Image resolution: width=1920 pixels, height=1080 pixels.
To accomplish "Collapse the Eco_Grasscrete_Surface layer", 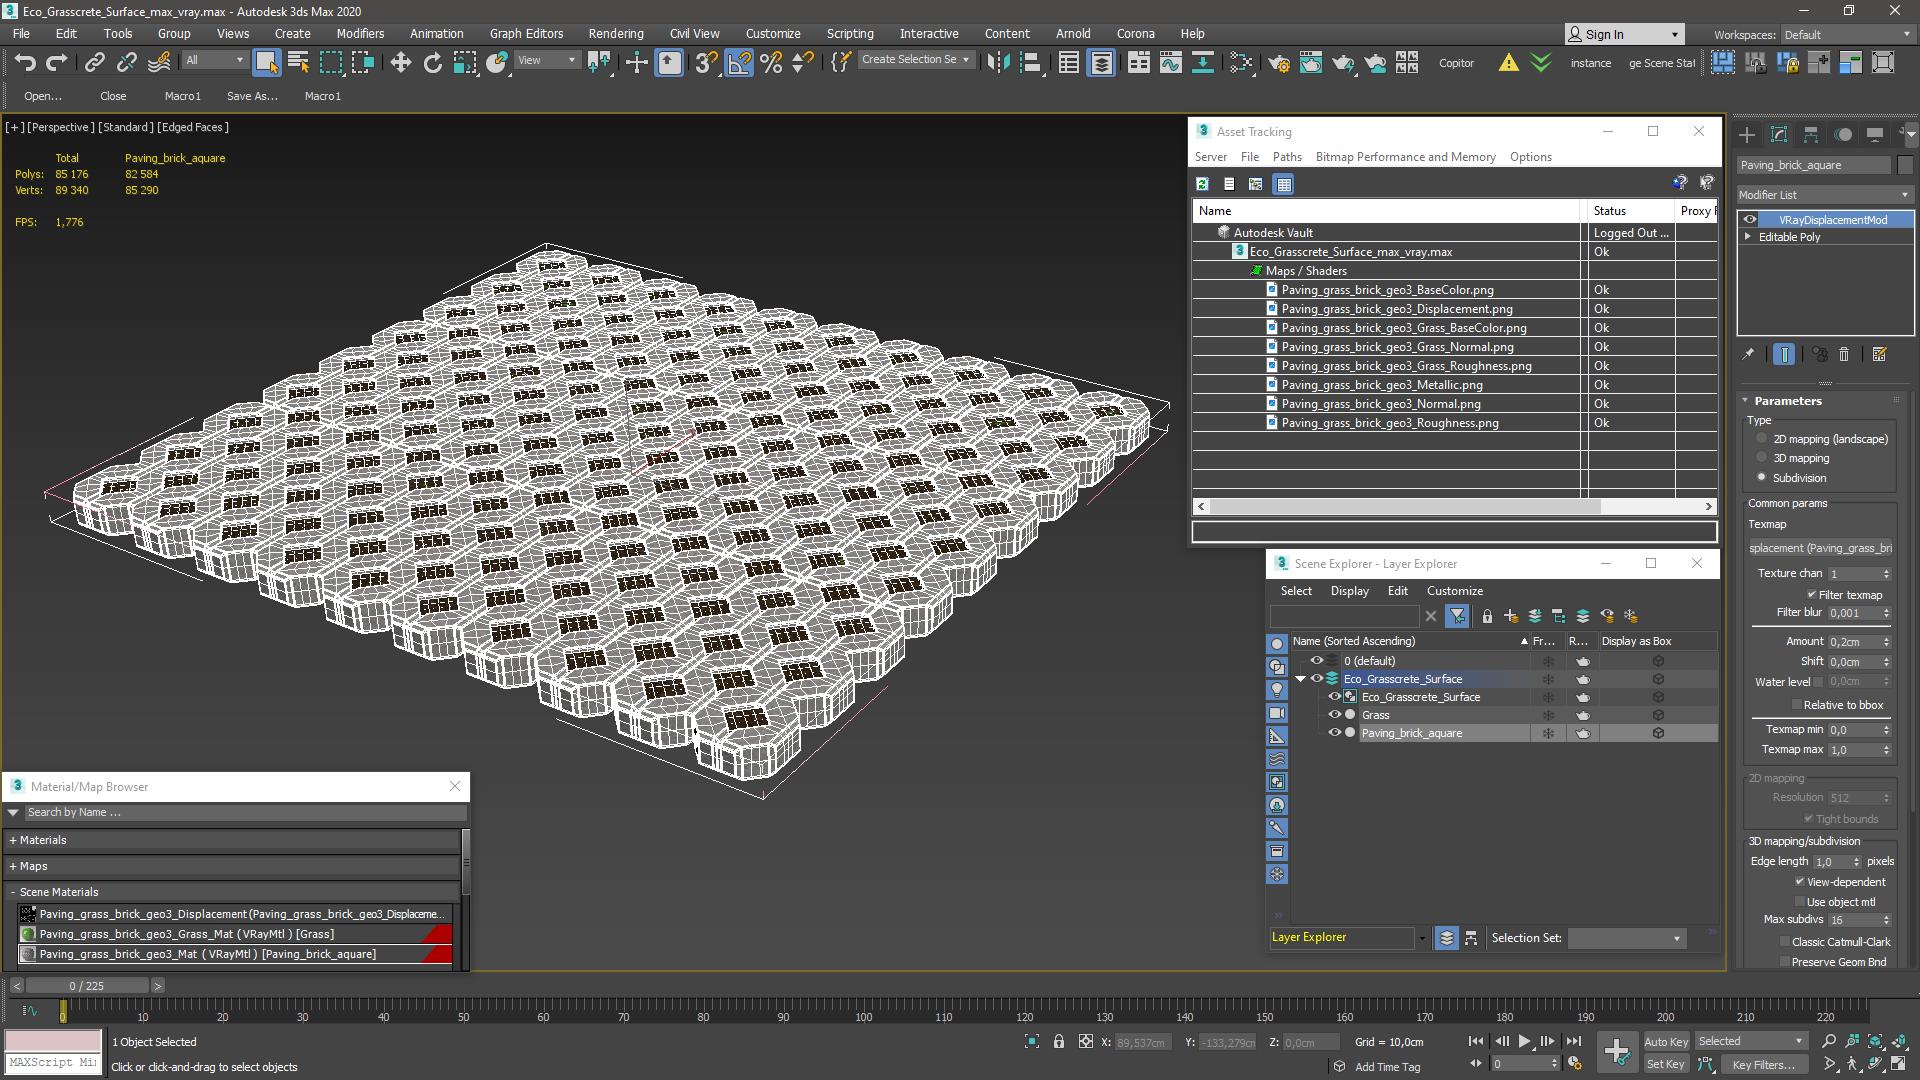I will tap(1301, 679).
